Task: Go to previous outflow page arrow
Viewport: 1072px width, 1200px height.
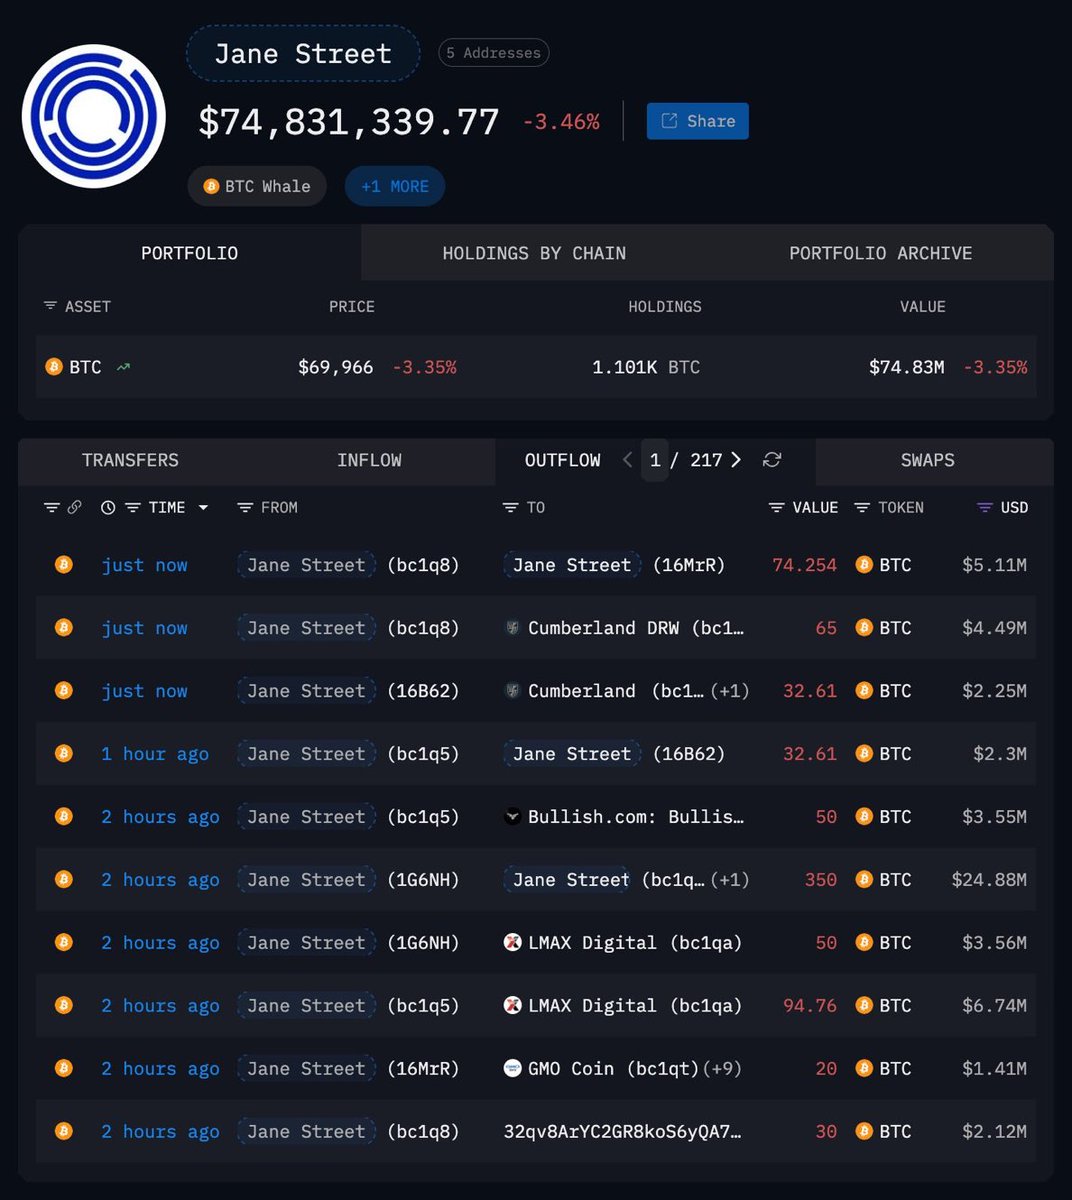Action: pyautogui.click(x=627, y=460)
